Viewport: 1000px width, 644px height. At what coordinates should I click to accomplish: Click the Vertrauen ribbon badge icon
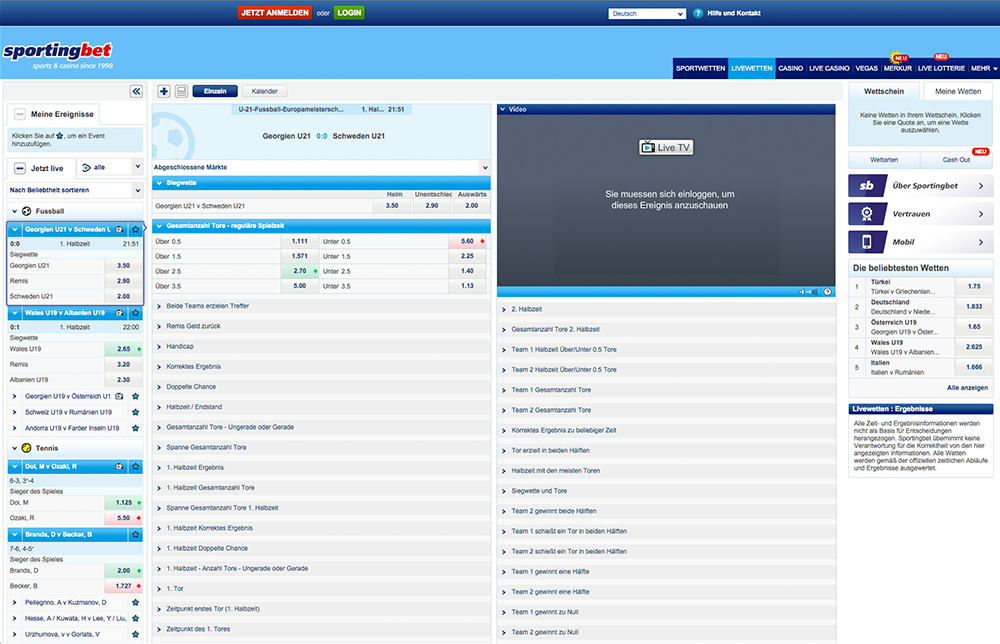coord(867,214)
